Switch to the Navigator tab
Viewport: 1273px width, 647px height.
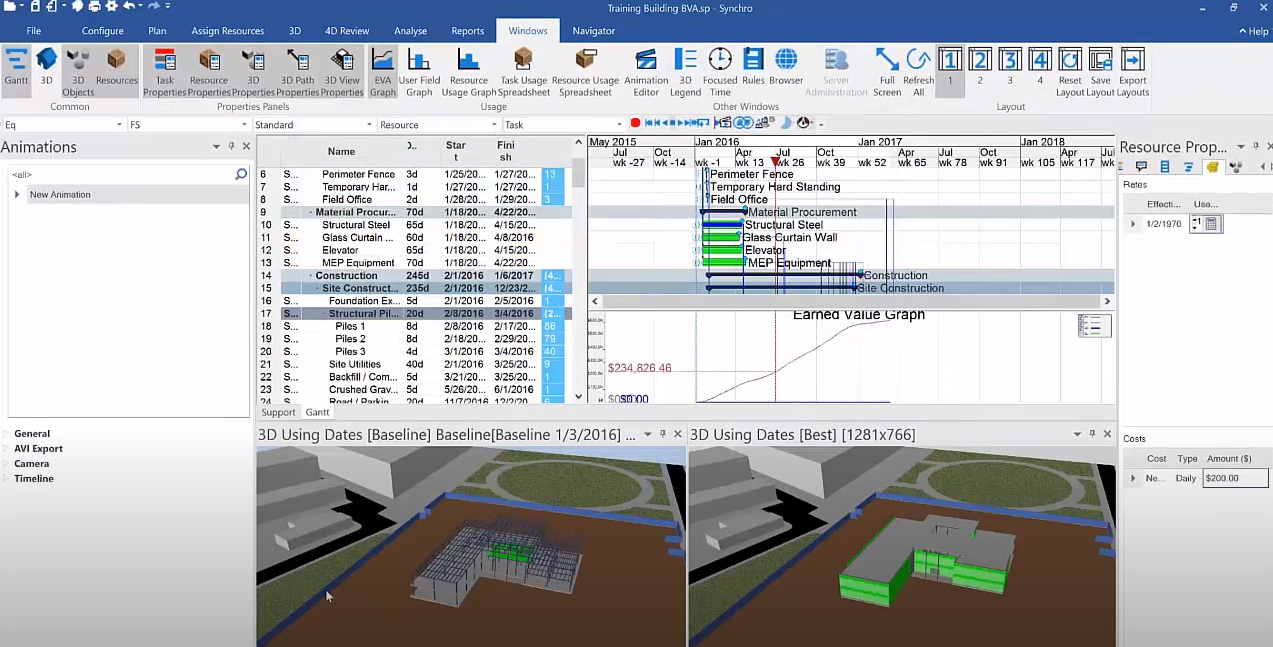[594, 31]
